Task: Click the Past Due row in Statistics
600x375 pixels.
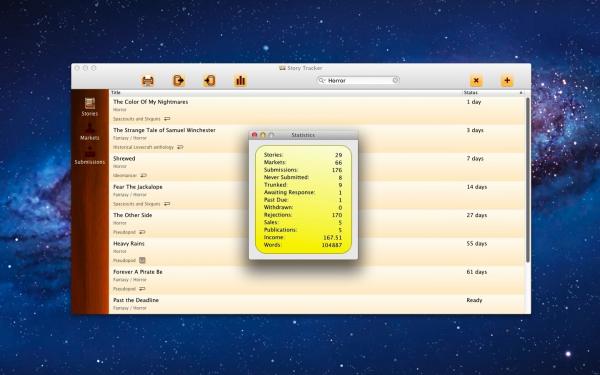Action: [303, 200]
